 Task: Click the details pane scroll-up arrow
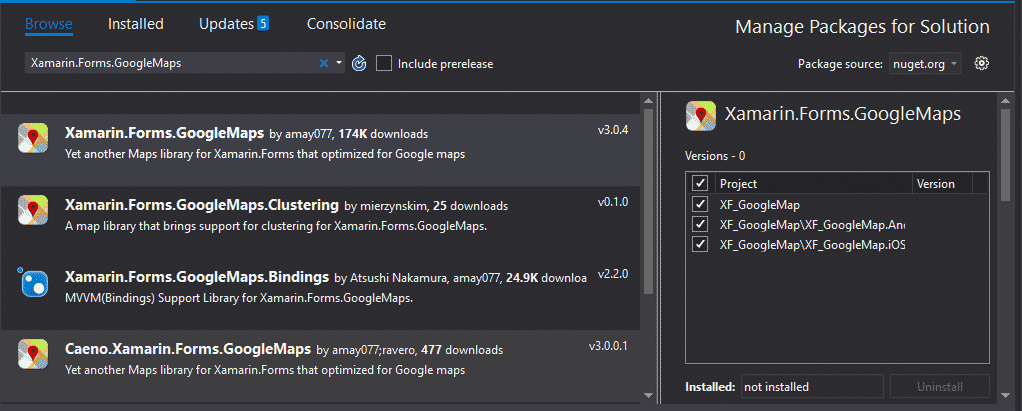tap(1006, 101)
